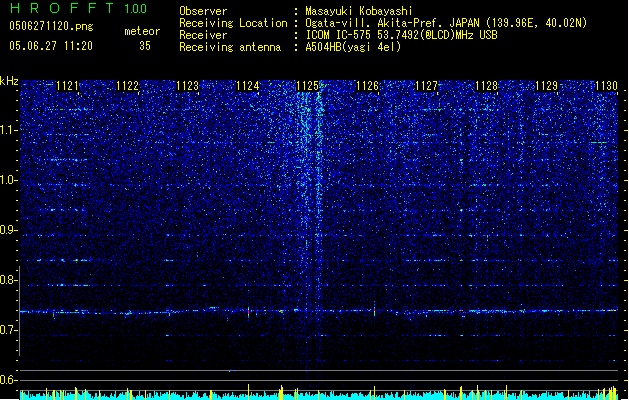Select the file name 0506271120.png
Image resolution: width=629 pixels, height=400 pixels.
(x=51, y=26)
